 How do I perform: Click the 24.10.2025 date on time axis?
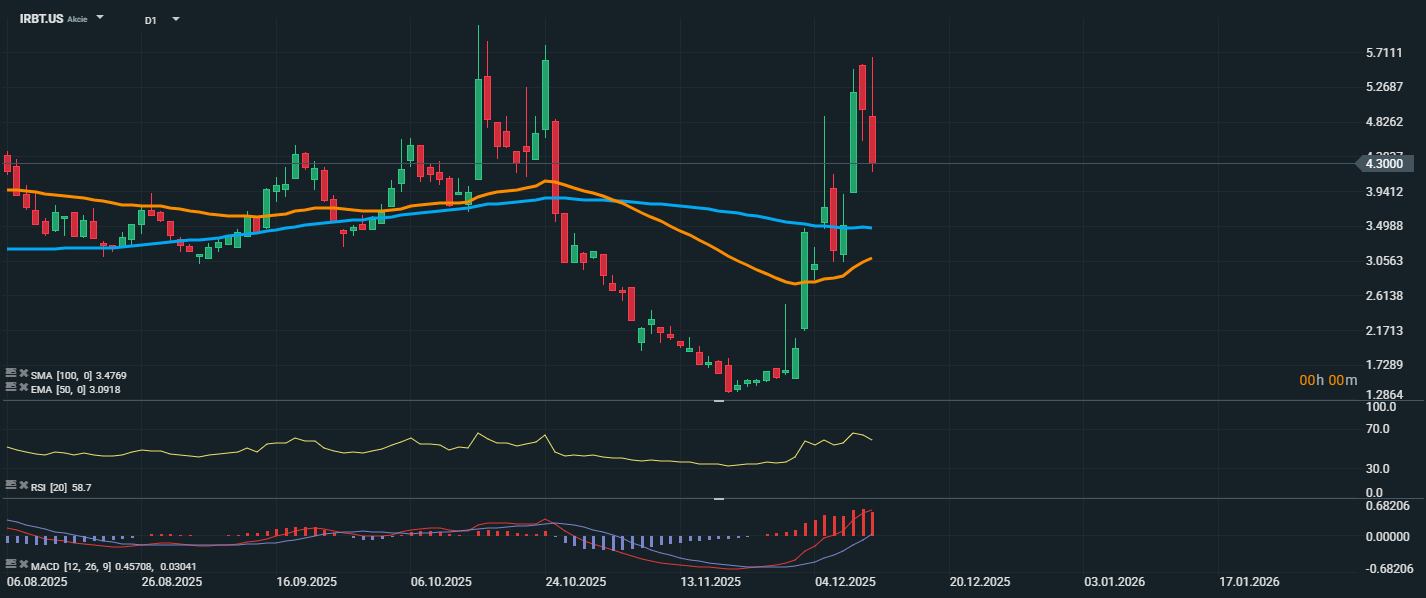(574, 582)
